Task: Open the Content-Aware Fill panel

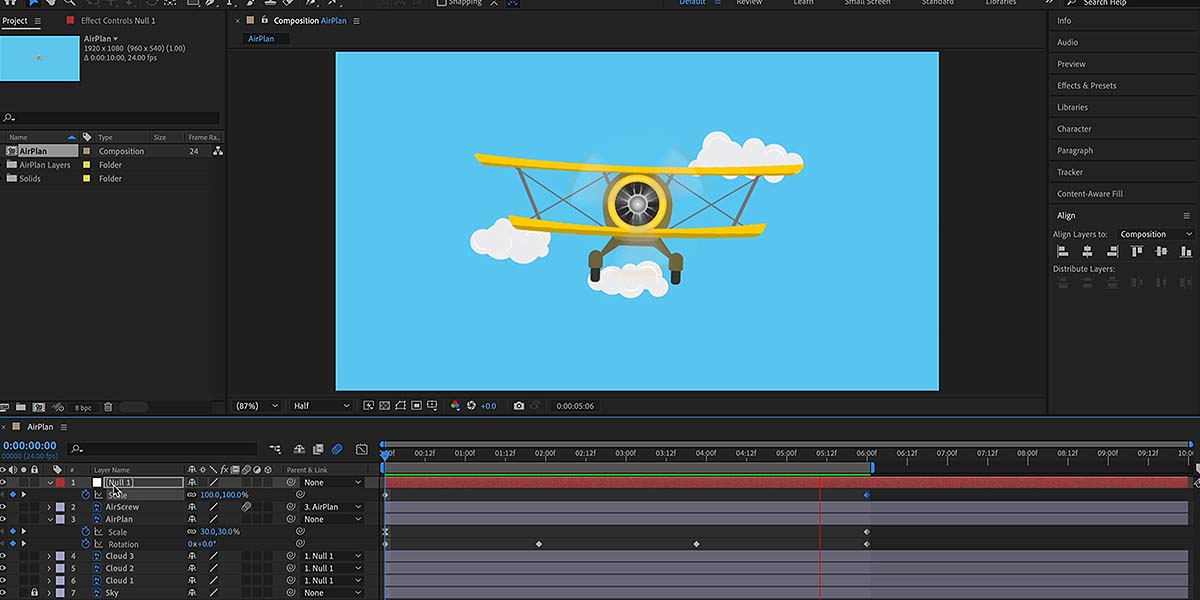Action: pos(1090,194)
